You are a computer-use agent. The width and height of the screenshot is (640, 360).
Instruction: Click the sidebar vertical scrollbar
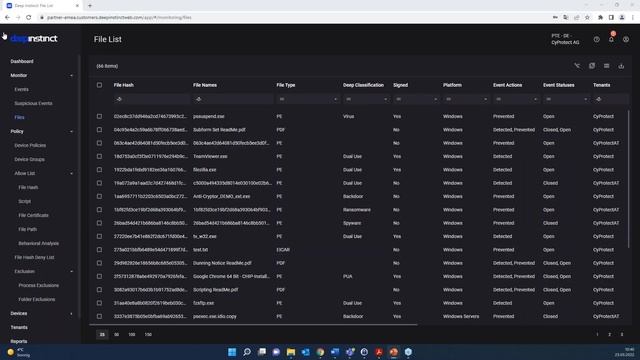pyautogui.click(x=79, y=186)
